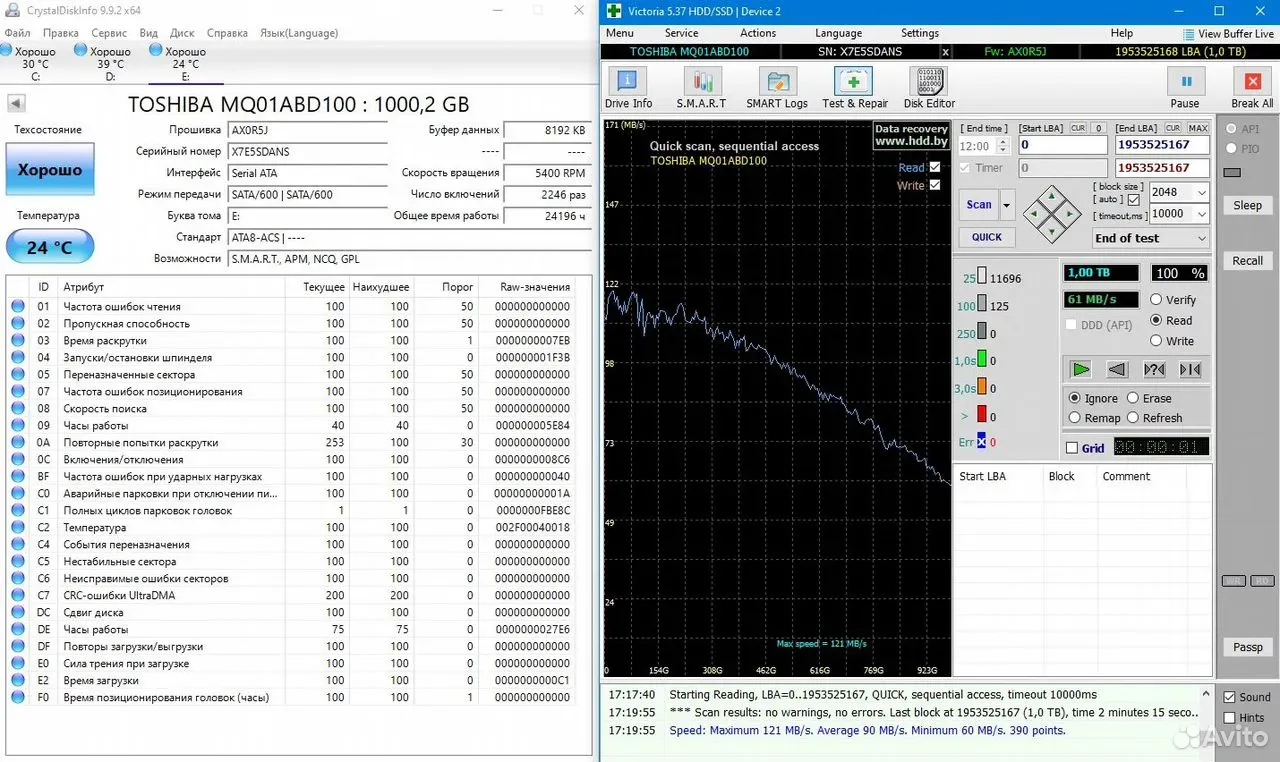This screenshot has height=762, width=1280.
Task: Click the red slow block indicator
Action: click(982, 414)
